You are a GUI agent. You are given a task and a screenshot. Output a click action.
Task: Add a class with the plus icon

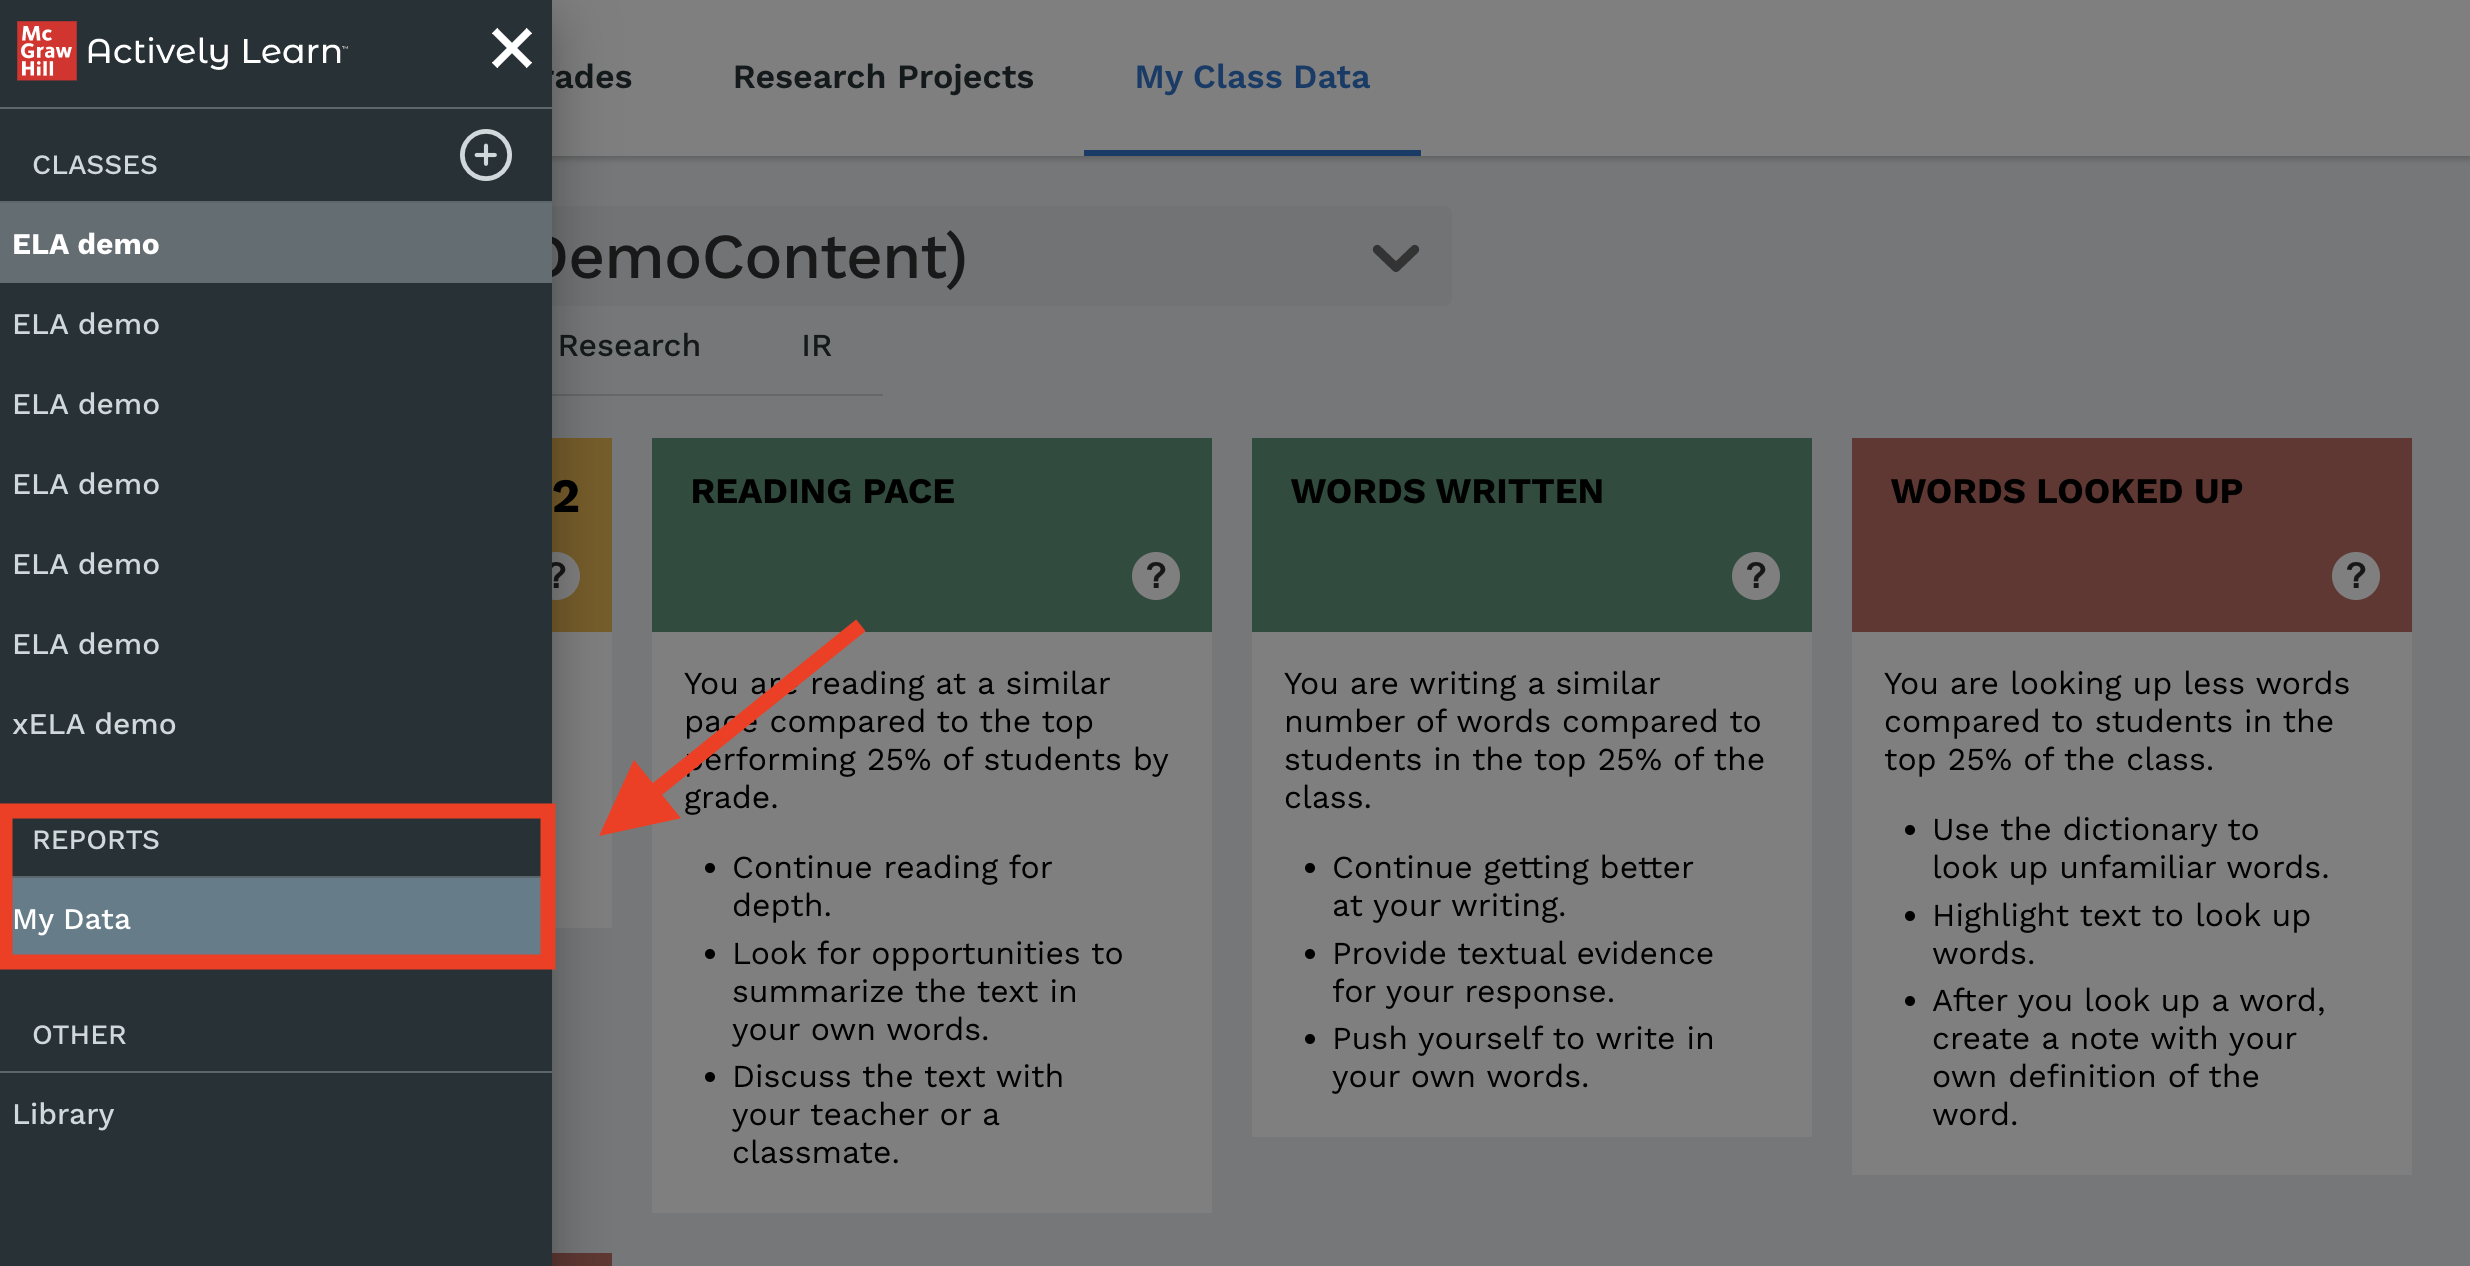pyautogui.click(x=486, y=155)
